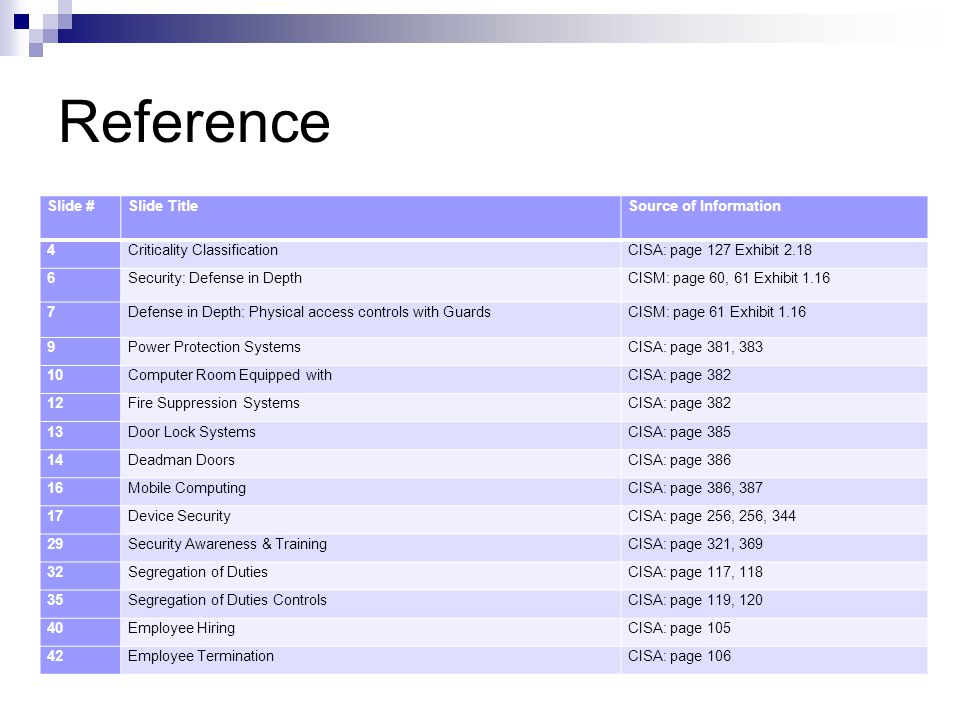Select 'Employee Hiring' cell
The width and height of the screenshot is (960, 720).
click(x=370, y=632)
